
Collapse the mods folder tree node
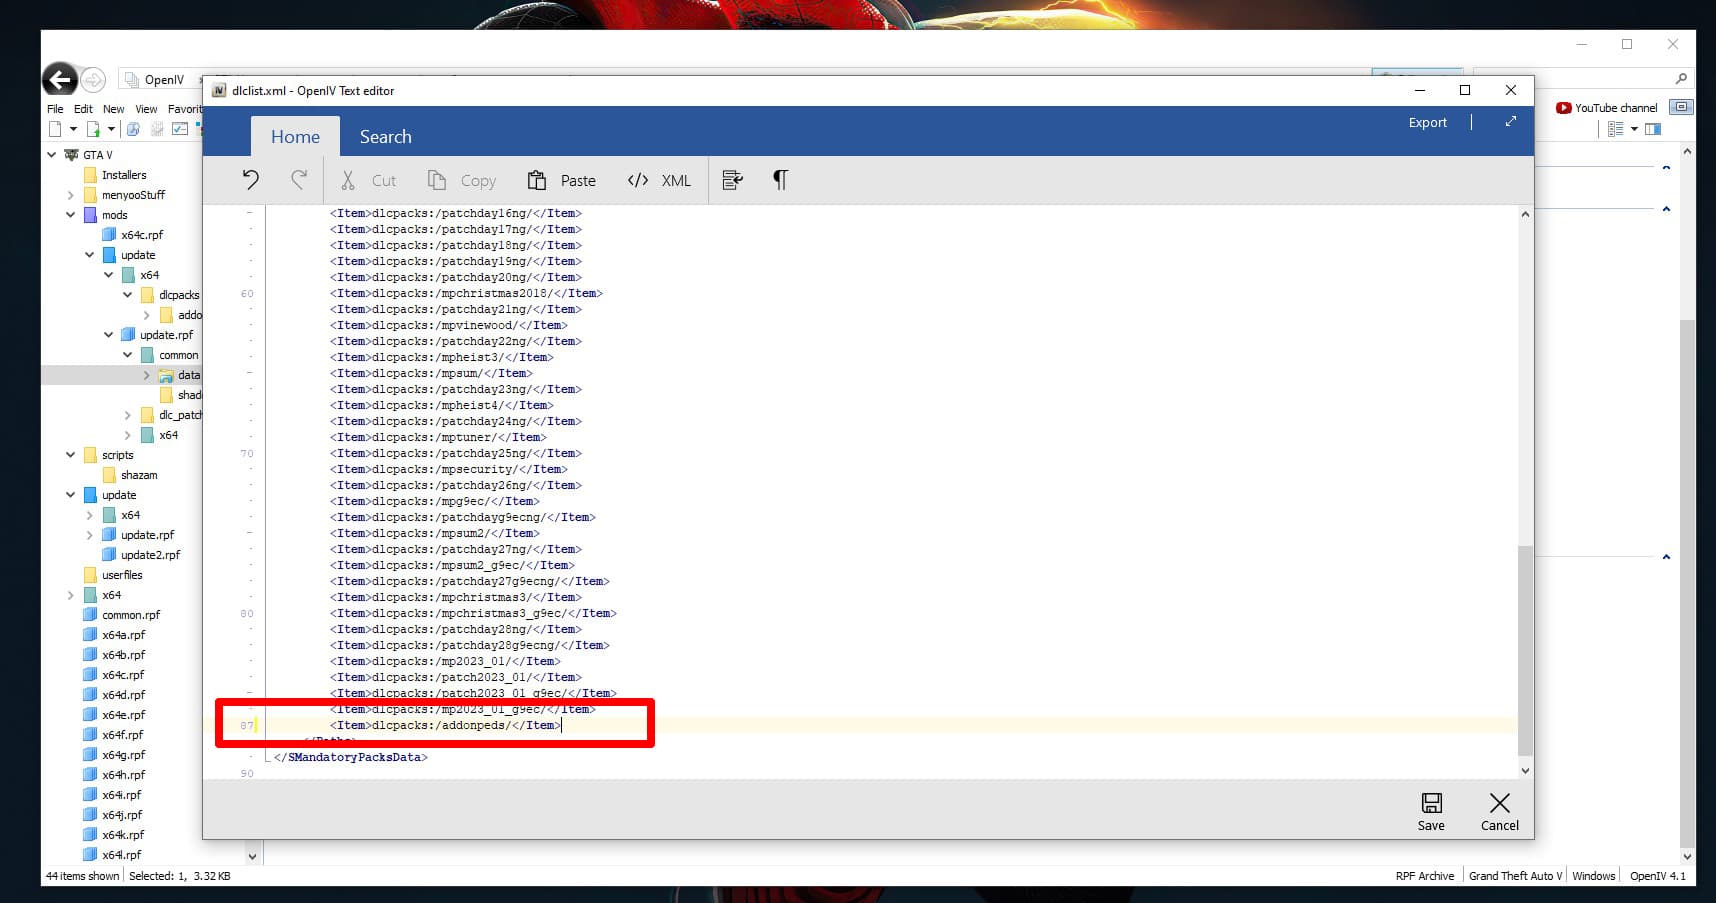point(71,215)
